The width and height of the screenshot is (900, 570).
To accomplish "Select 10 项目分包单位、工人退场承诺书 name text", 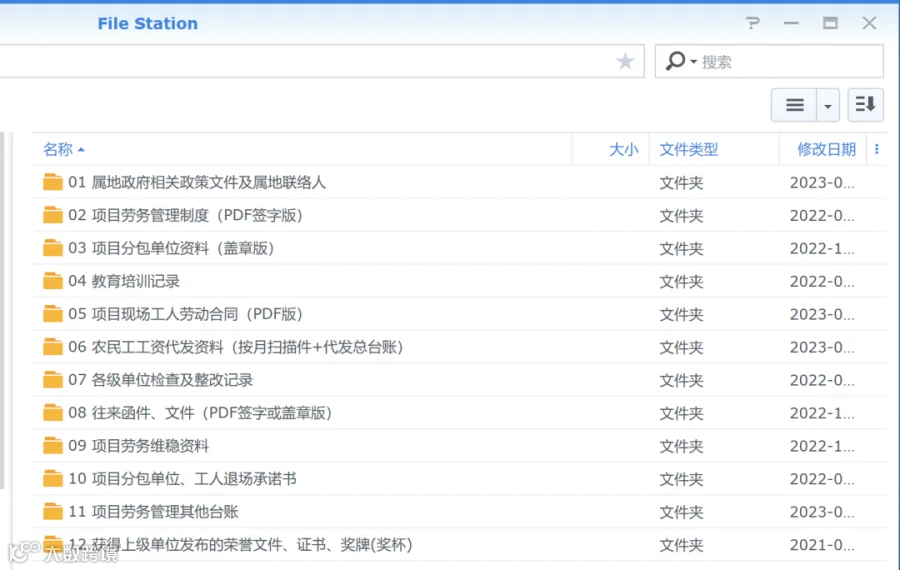I will [183, 479].
